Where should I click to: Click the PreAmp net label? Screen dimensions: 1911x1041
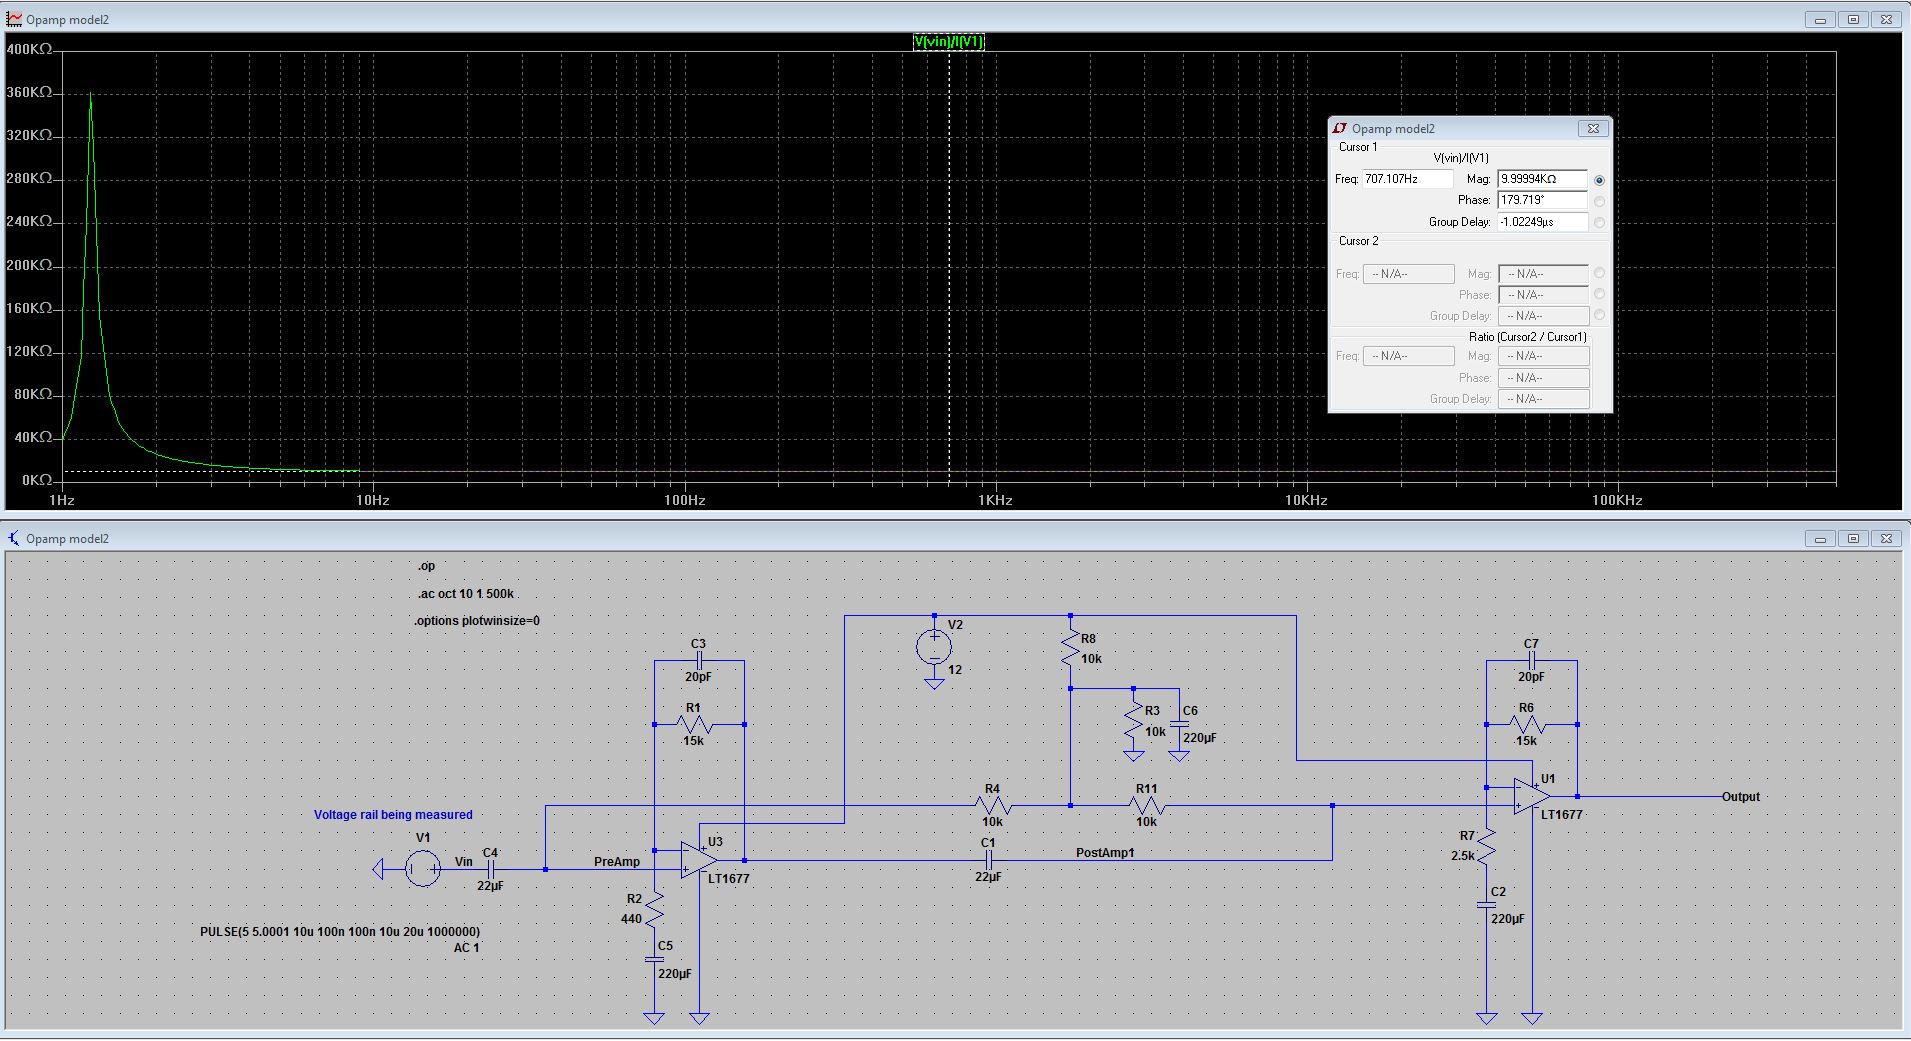point(617,862)
